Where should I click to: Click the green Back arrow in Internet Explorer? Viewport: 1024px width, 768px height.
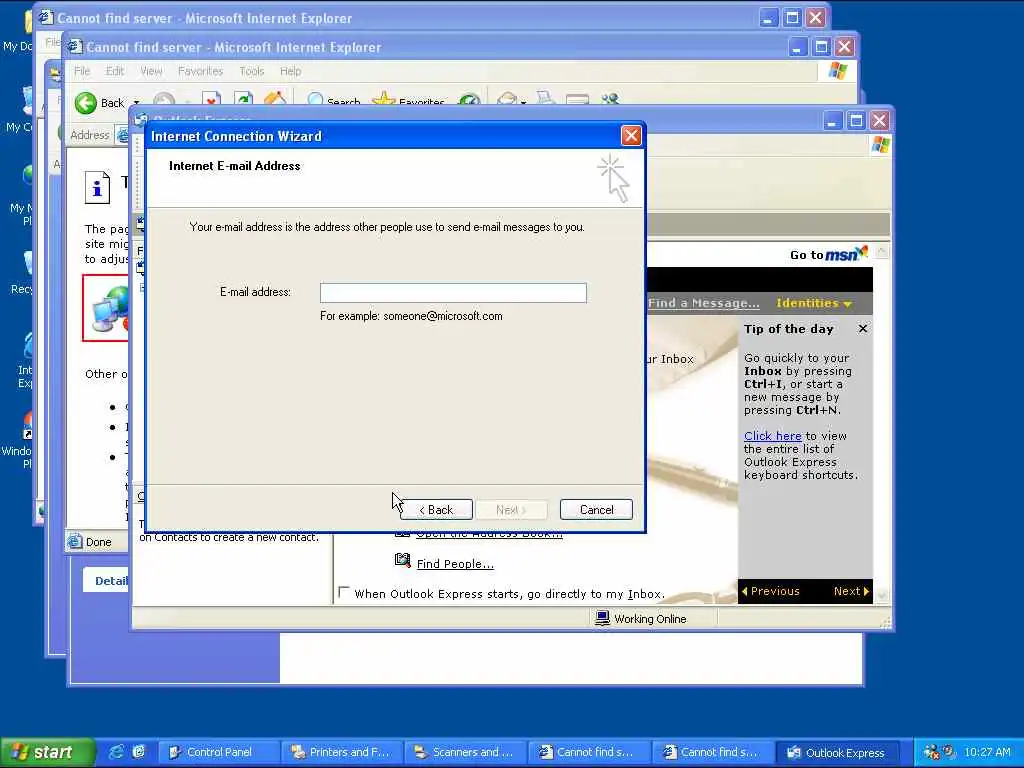point(86,103)
